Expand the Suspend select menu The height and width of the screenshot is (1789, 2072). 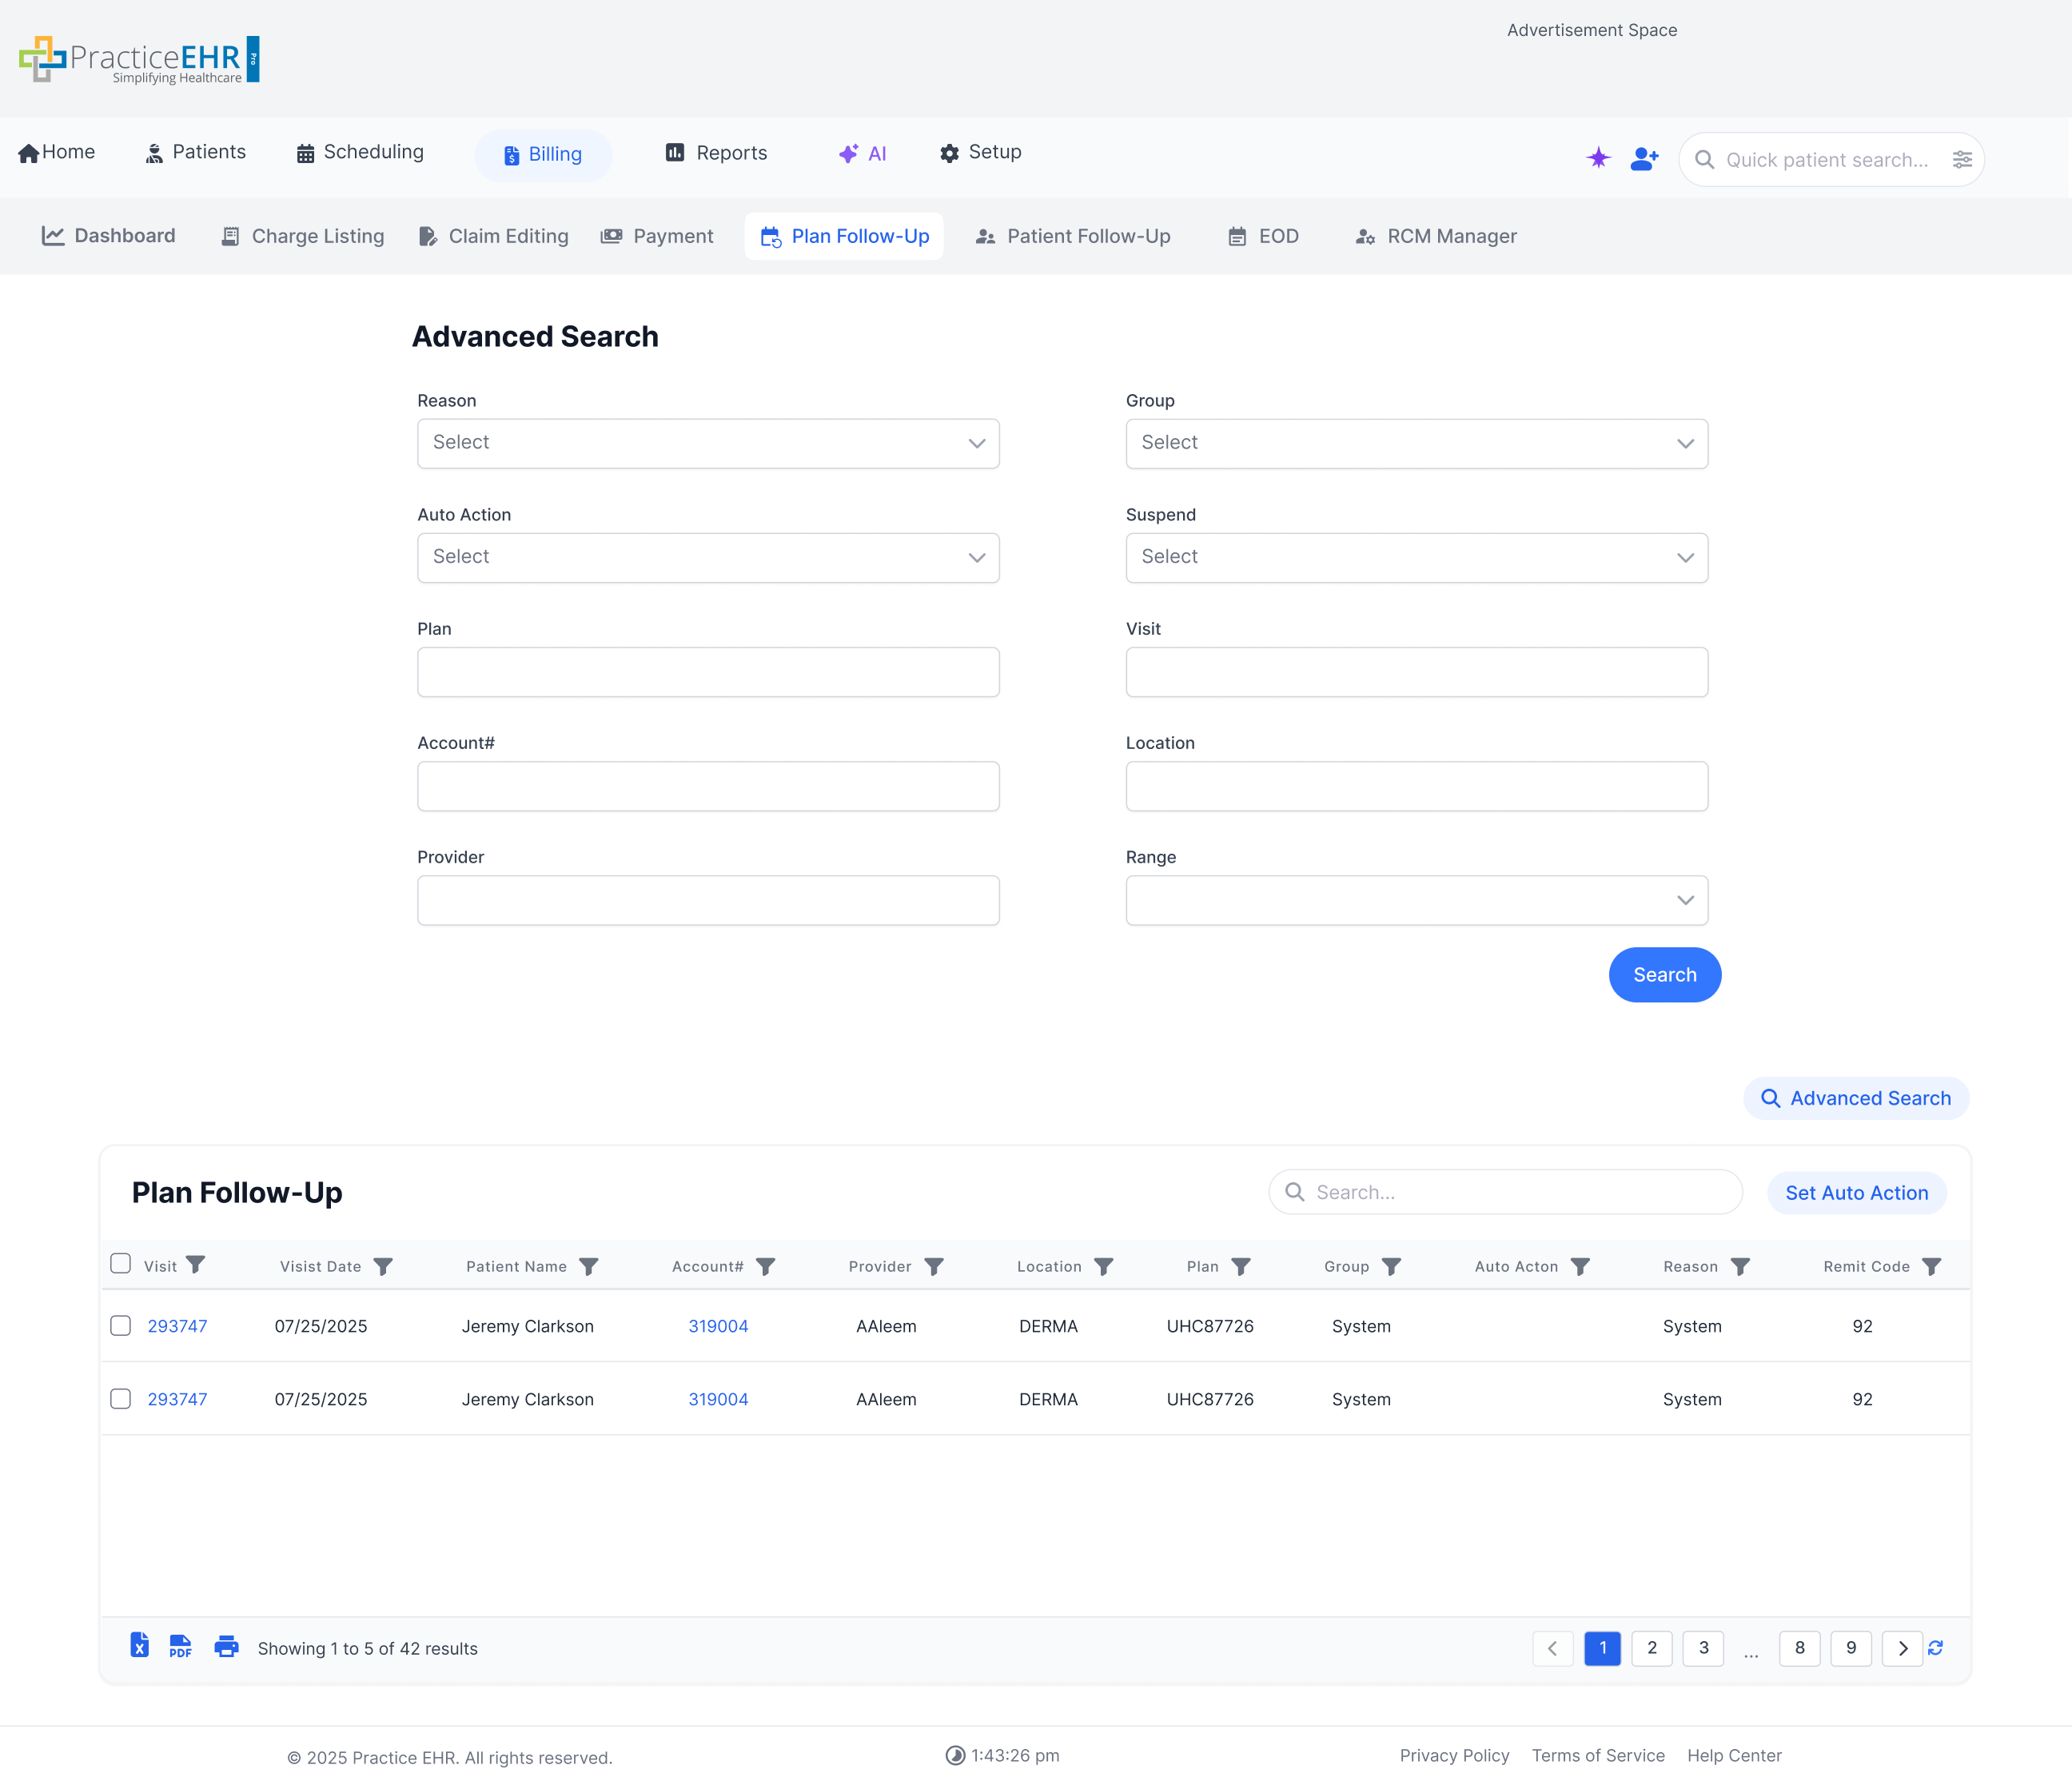pyautogui.click(x=1416, y=557)
